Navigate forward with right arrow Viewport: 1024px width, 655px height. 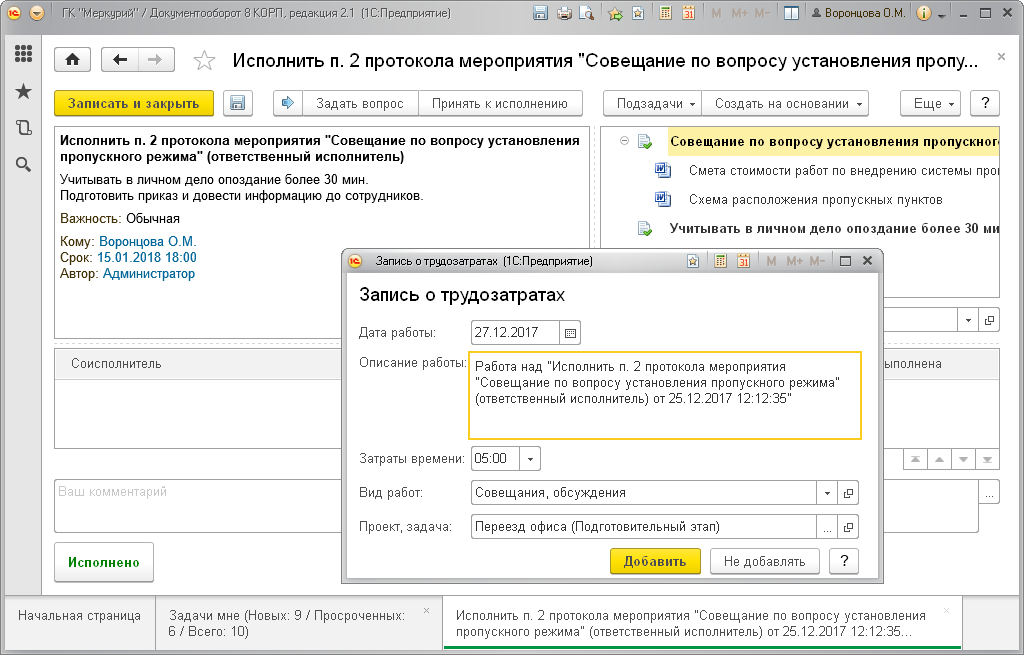[x=155, y=60]
